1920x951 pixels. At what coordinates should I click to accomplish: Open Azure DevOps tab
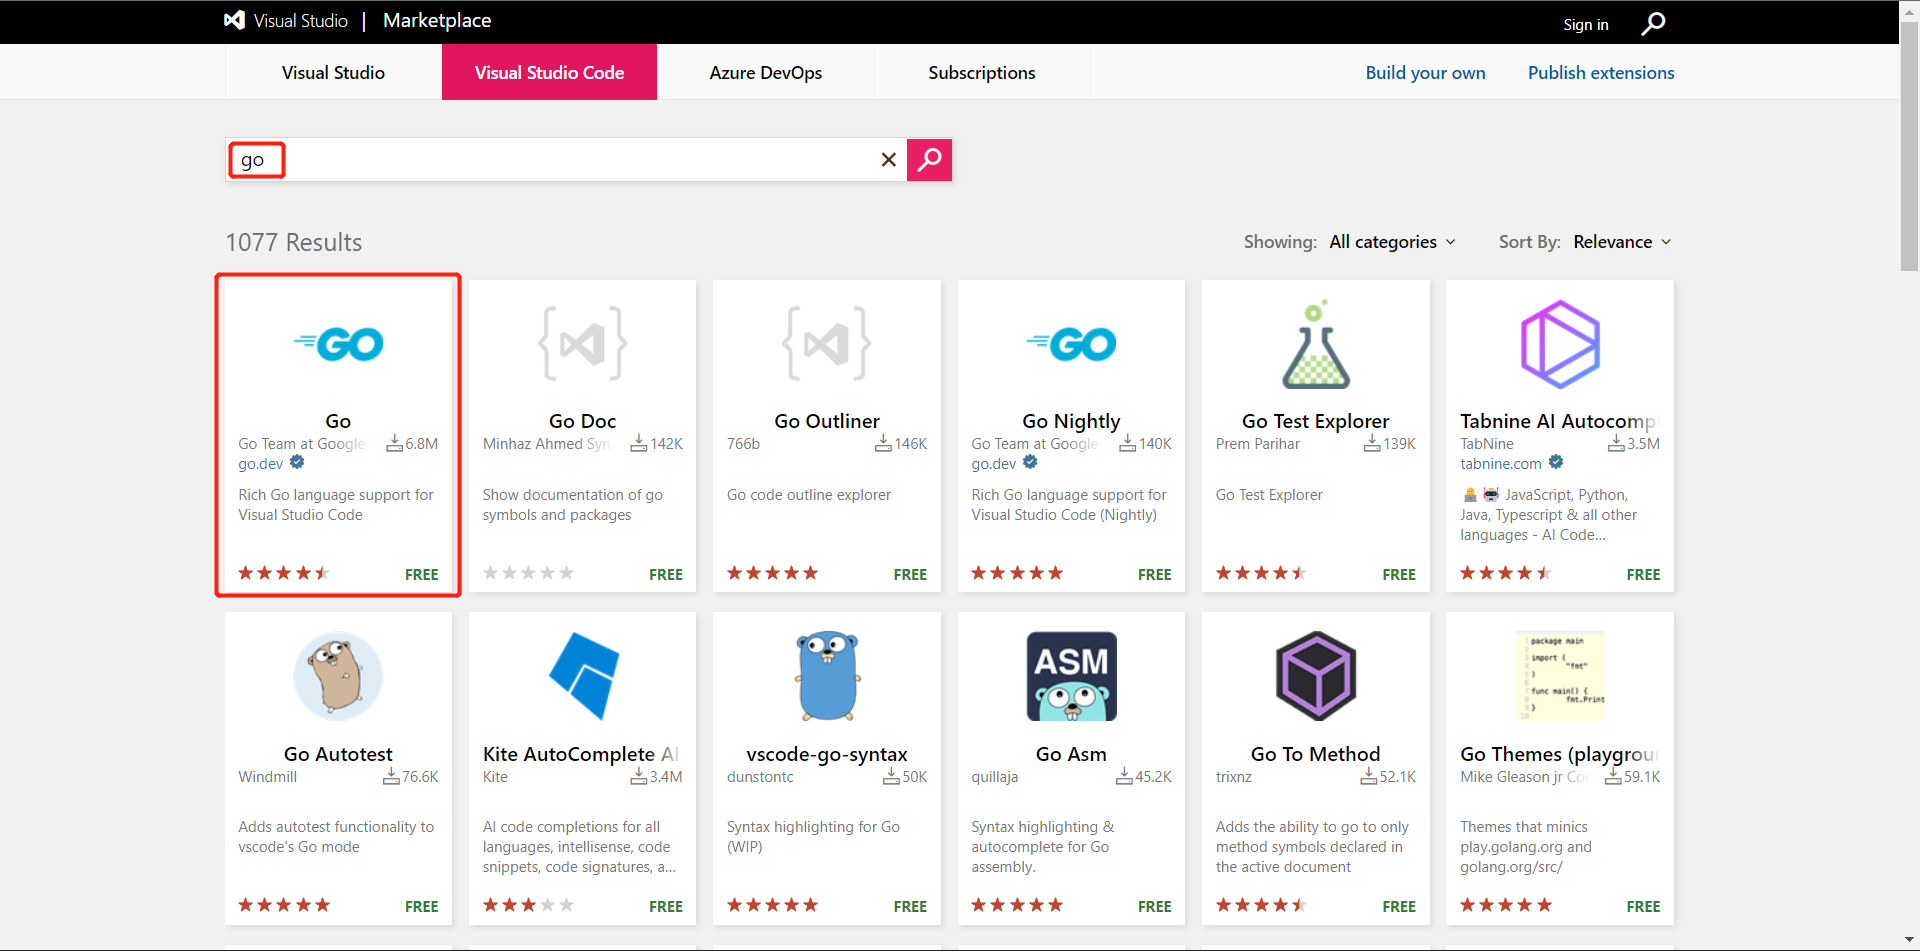[x=765, y=72]
